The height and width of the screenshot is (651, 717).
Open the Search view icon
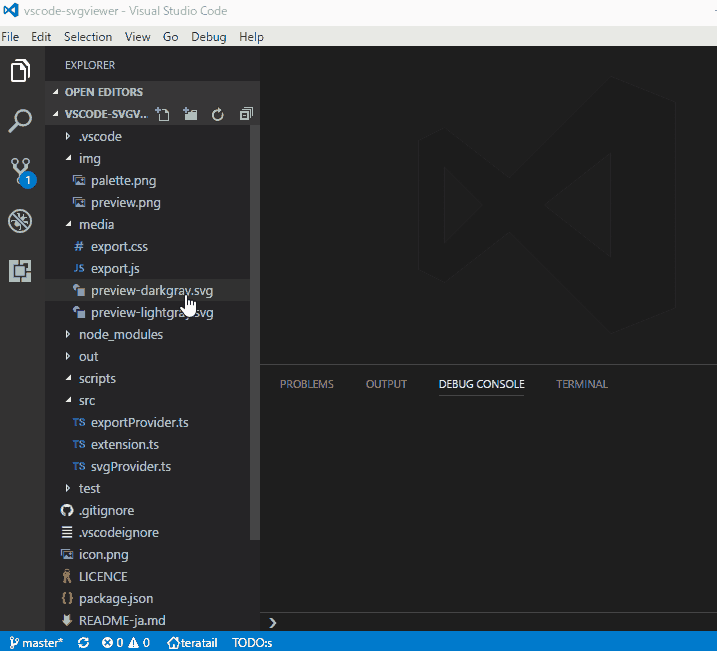click(21, 121)
